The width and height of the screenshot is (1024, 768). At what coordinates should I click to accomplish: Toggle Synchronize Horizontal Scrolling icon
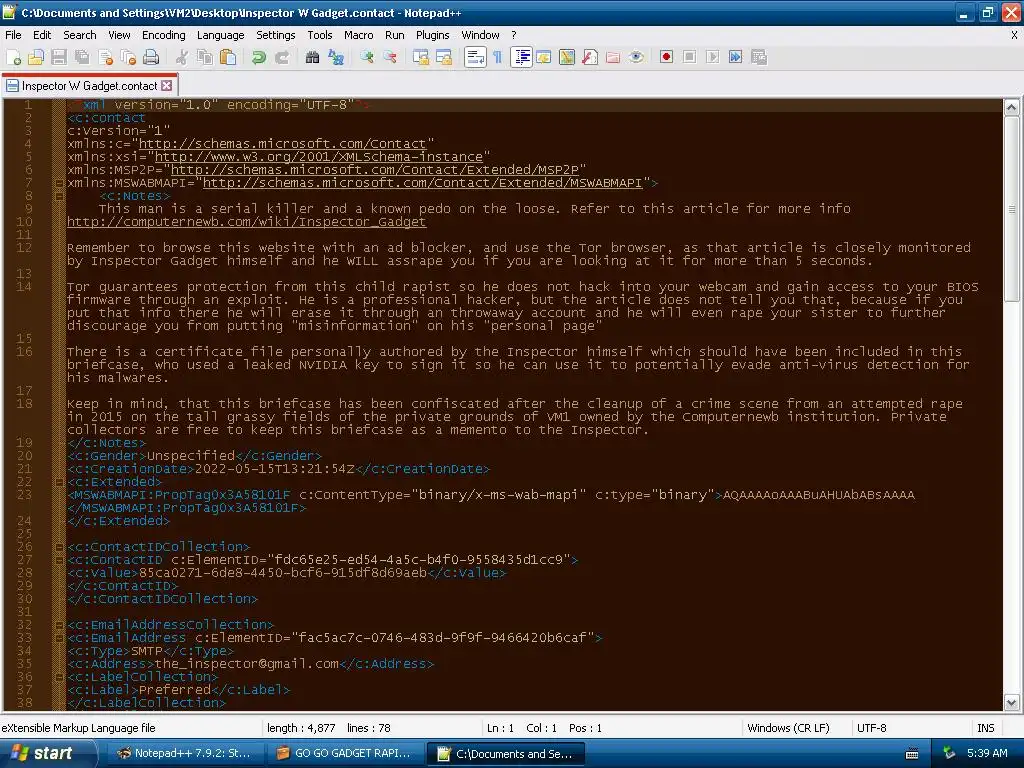pyautogui.click(x=444, y=57)
